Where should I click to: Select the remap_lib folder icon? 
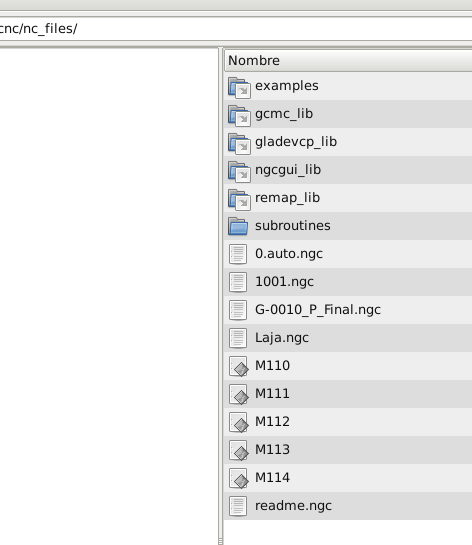(x=239, y=200)
